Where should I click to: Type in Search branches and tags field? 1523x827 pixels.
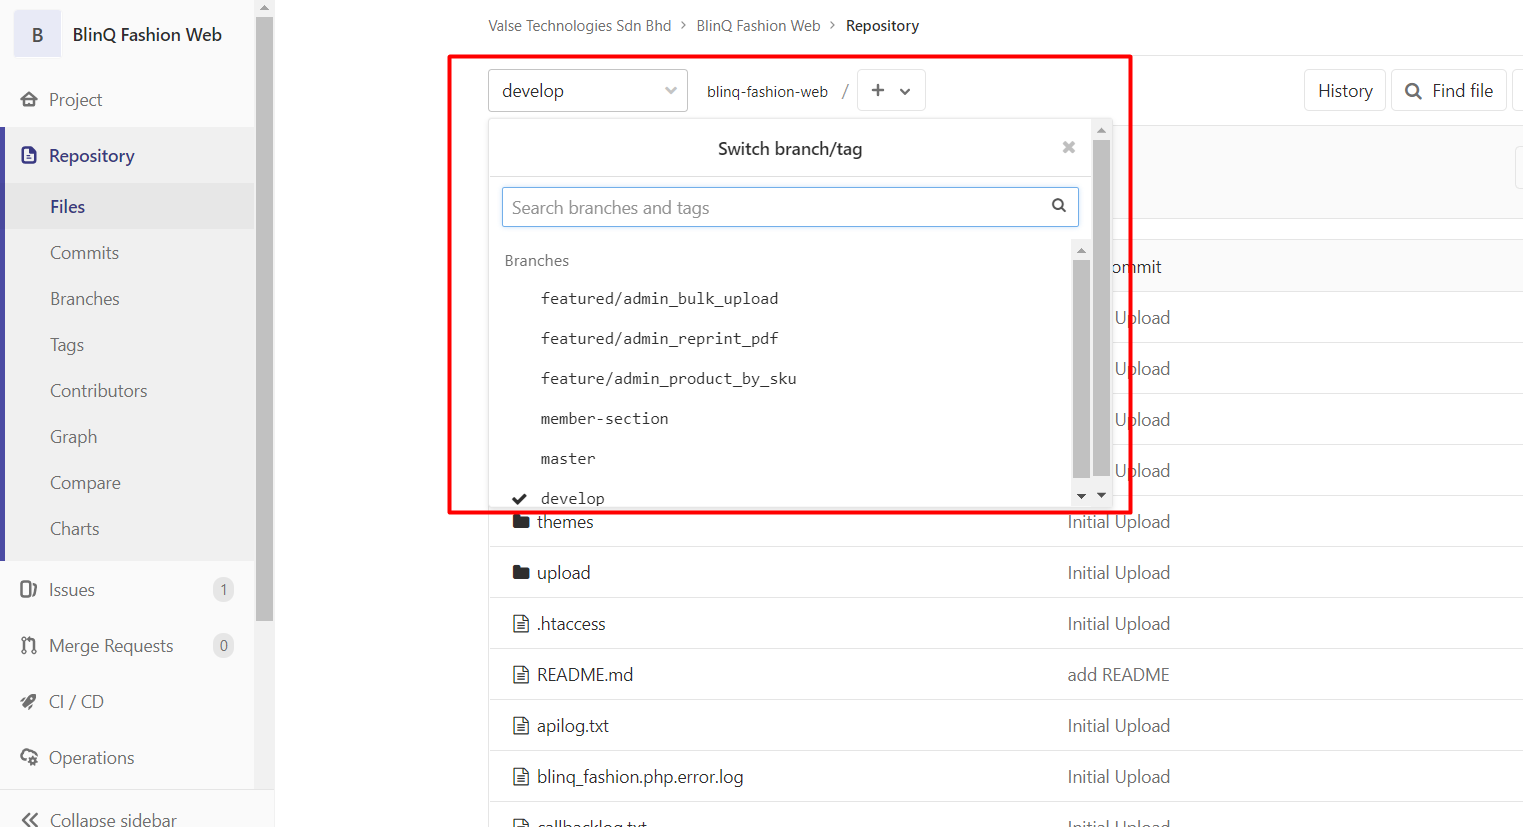[775, 208]
